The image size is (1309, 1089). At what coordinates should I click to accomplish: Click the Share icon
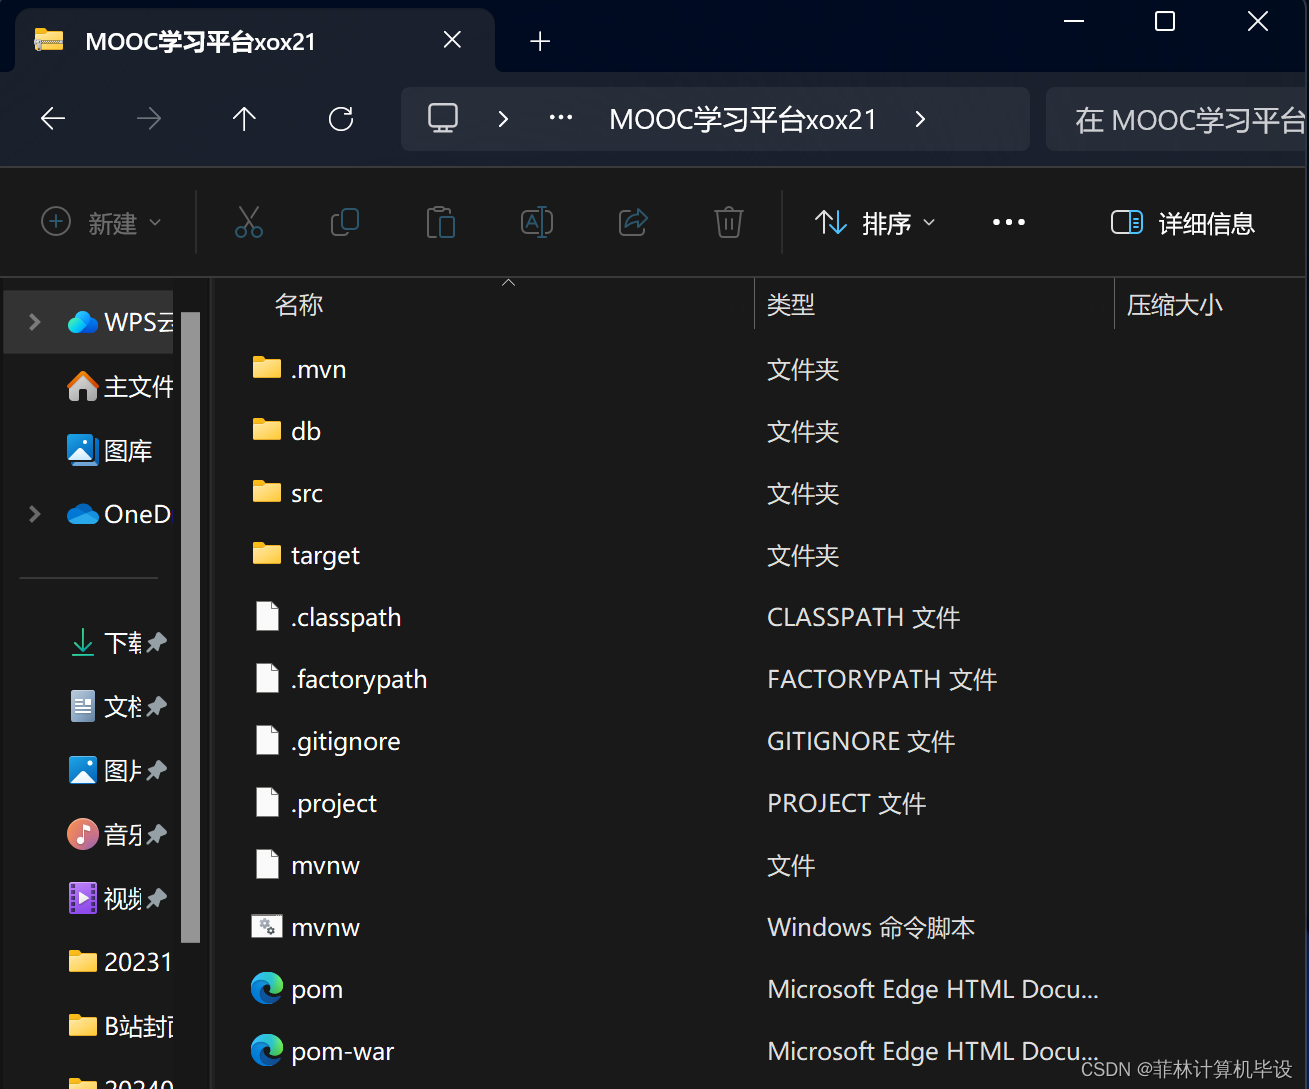coord(633,222)
